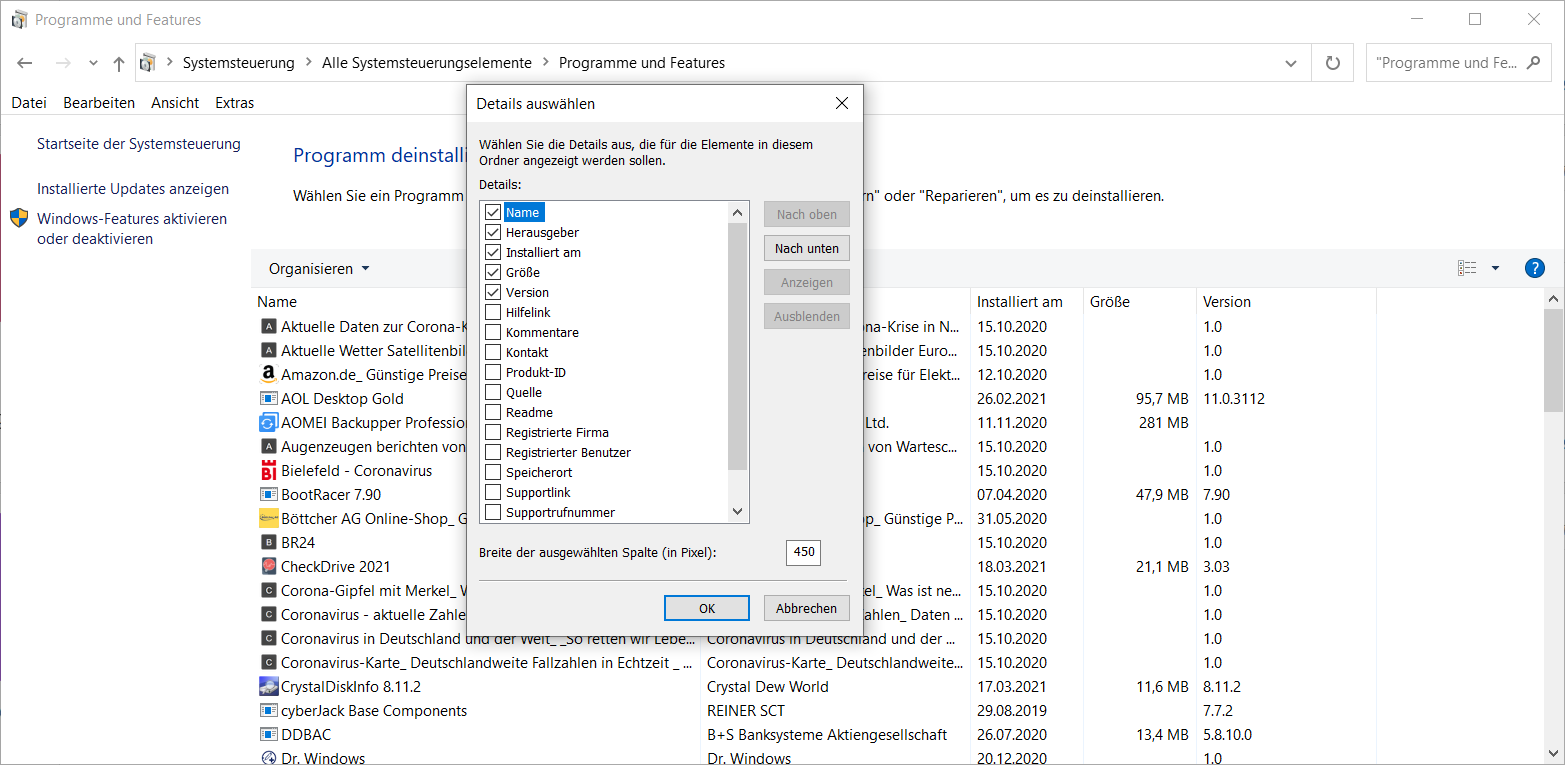Click the Windows-Features shield icon
1565x765 pixels.
[19, 218]
